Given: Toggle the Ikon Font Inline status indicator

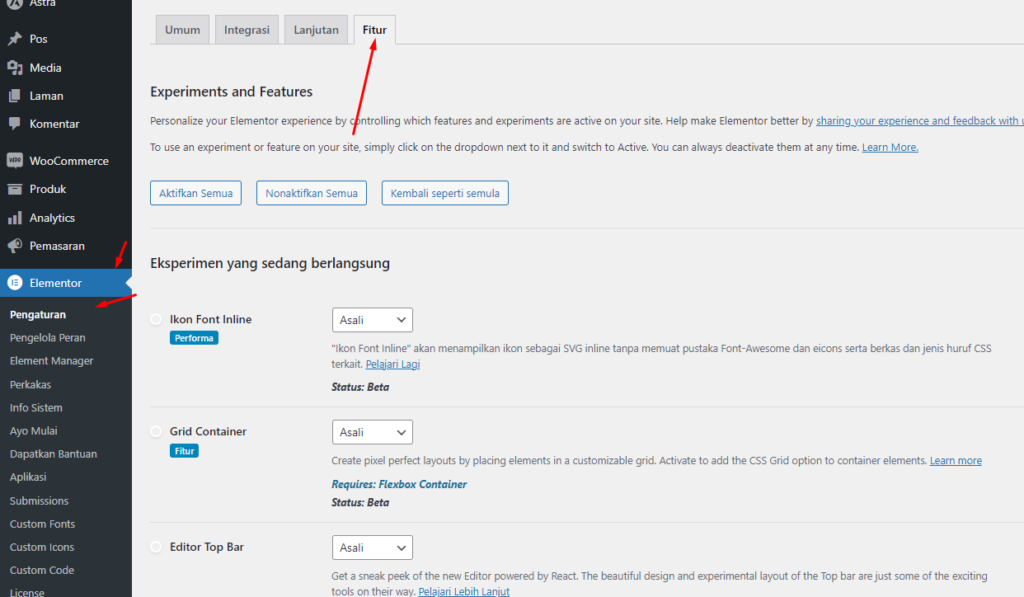Looking at the screenshot, I should click(x=155, y=320).
